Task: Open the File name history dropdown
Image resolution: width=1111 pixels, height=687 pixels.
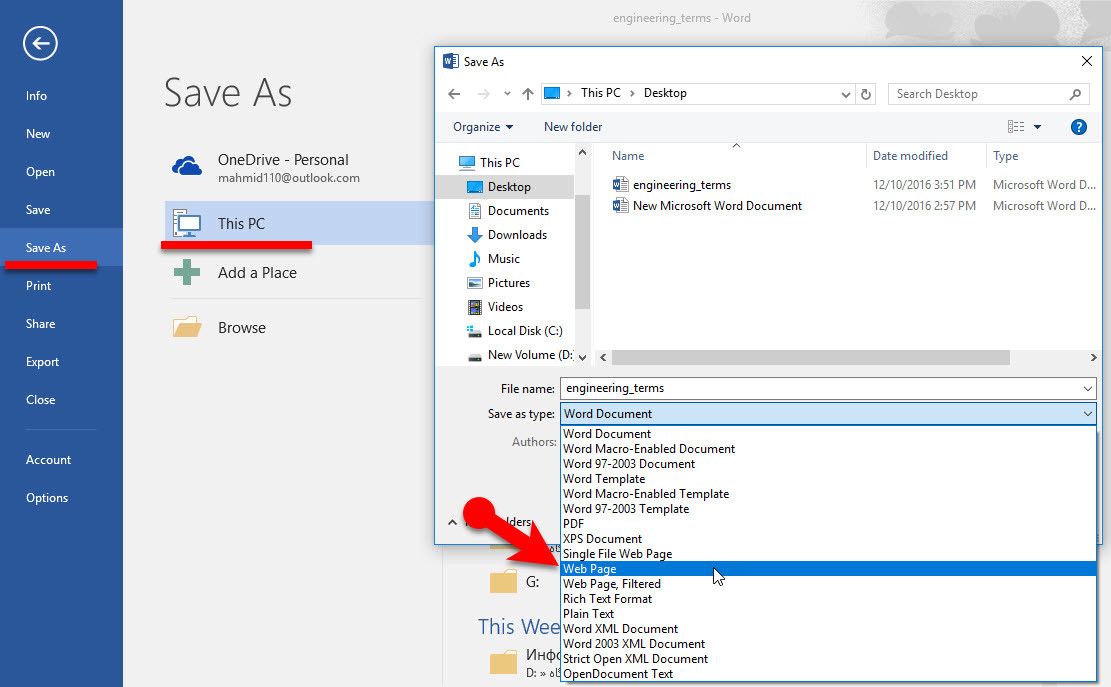Action: (1088, 389)
